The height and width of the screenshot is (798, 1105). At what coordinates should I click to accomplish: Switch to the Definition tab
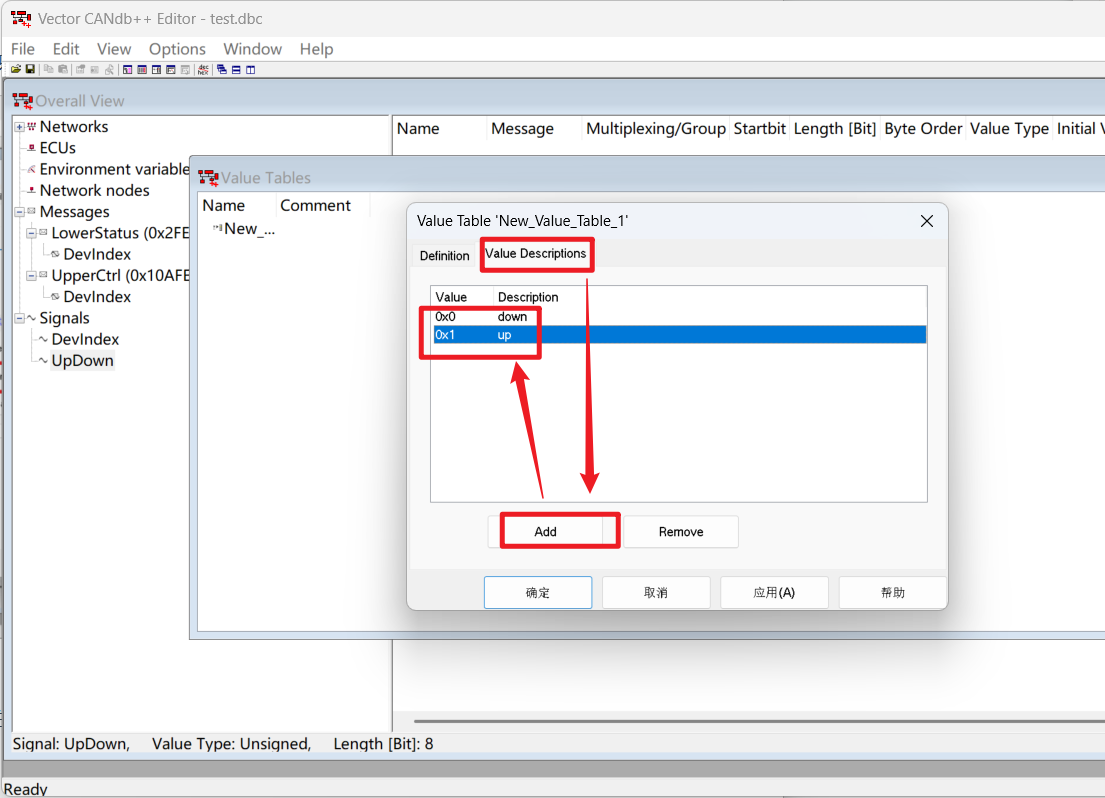444,256
